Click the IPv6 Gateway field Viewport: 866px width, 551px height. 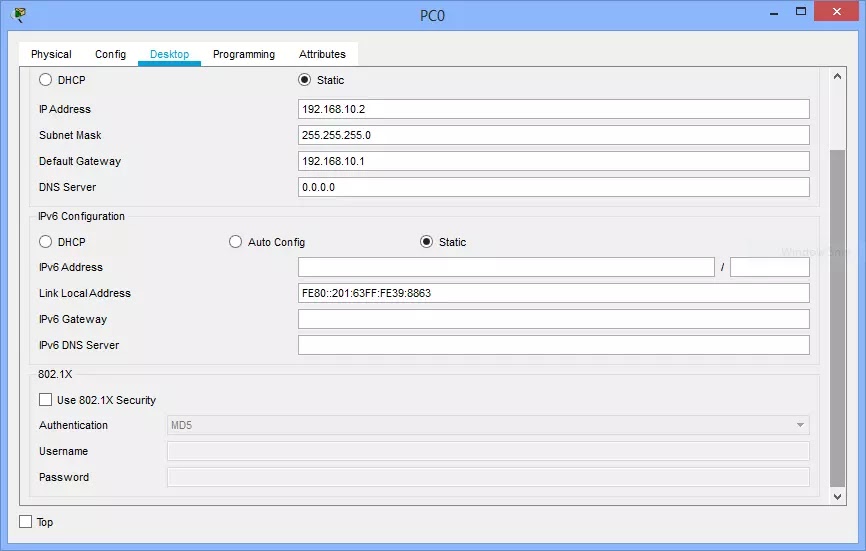click(553, 319)
